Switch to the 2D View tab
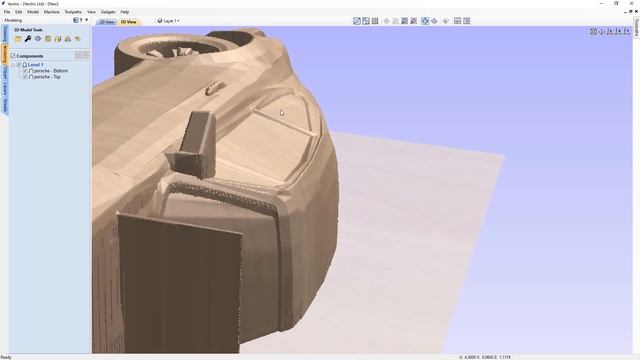 [x=107, y=22]
